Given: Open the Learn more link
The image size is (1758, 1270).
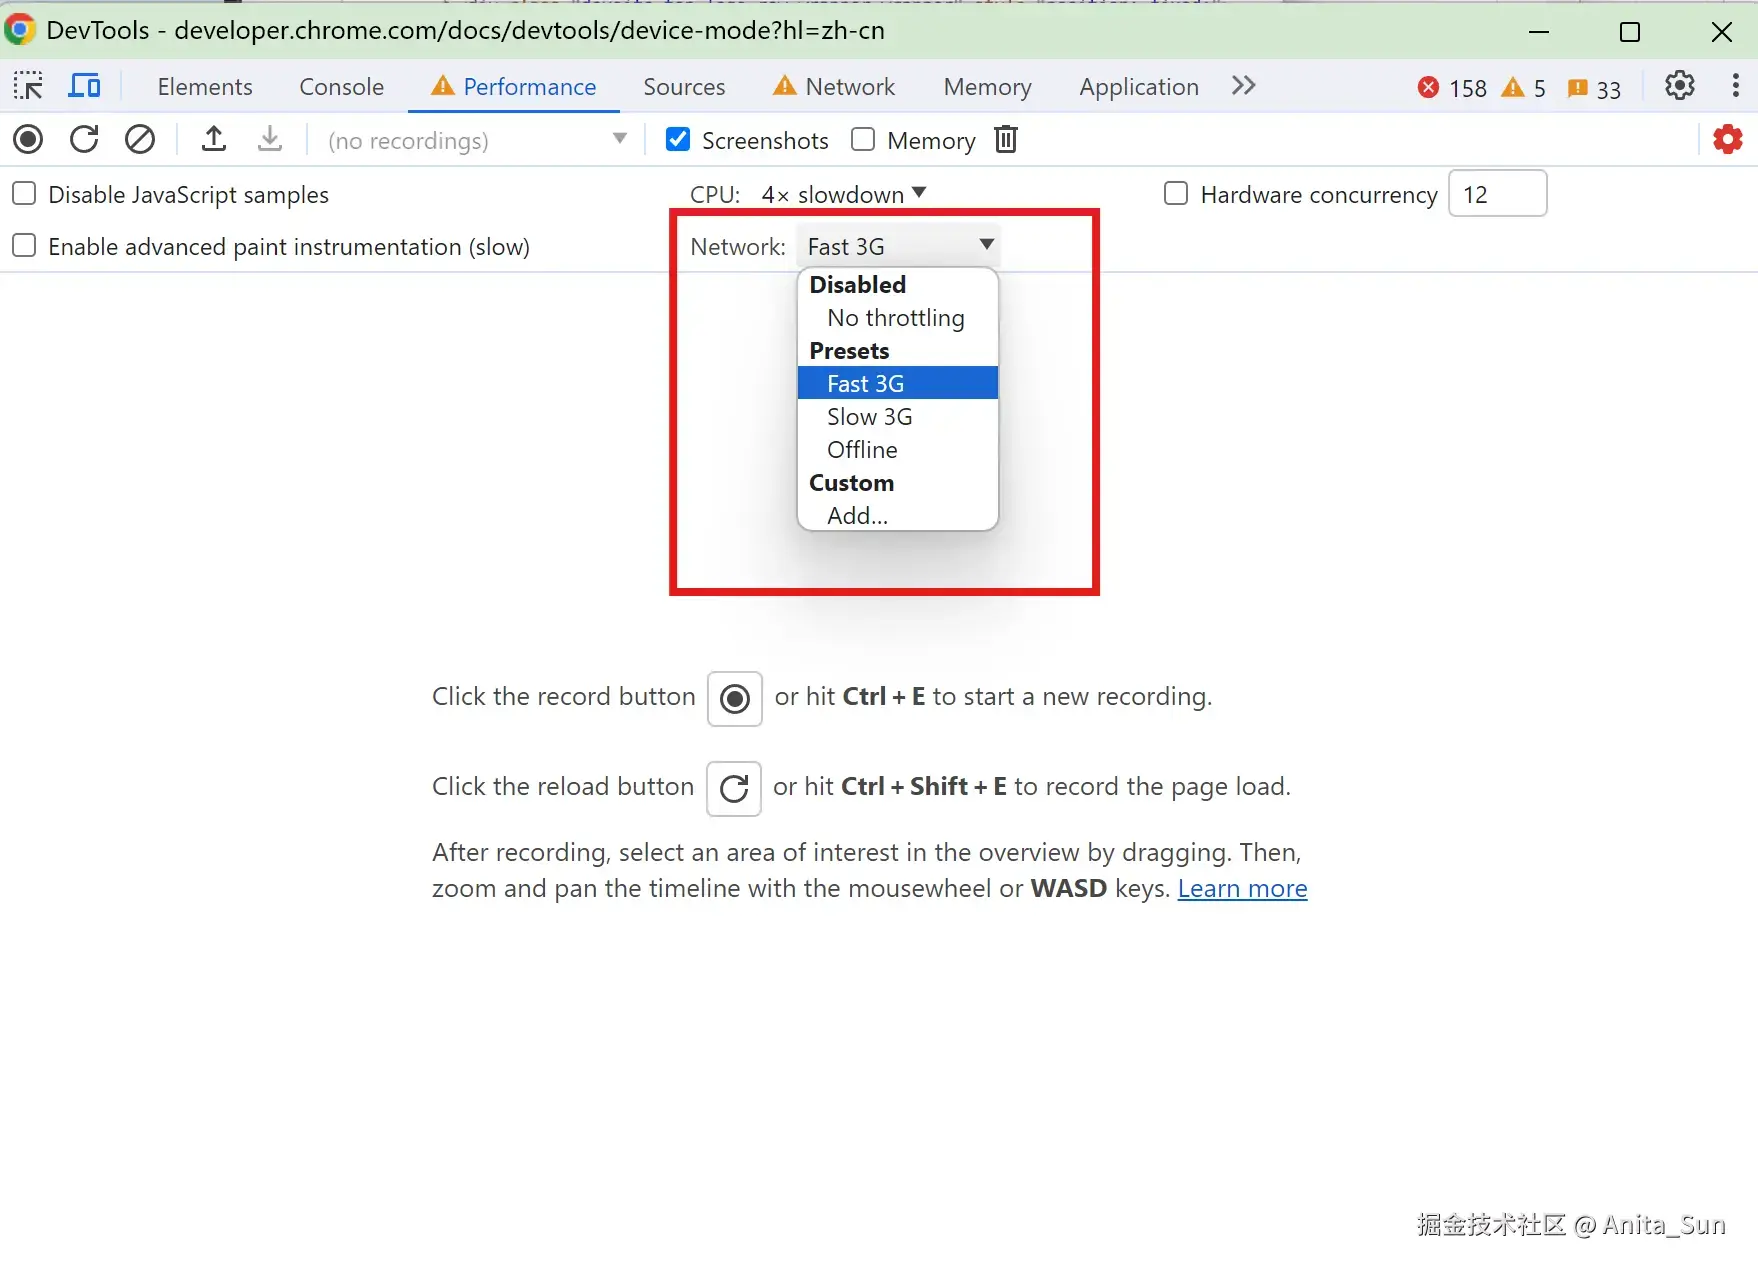Looking at the screenshot, I should click(1242, 889).
